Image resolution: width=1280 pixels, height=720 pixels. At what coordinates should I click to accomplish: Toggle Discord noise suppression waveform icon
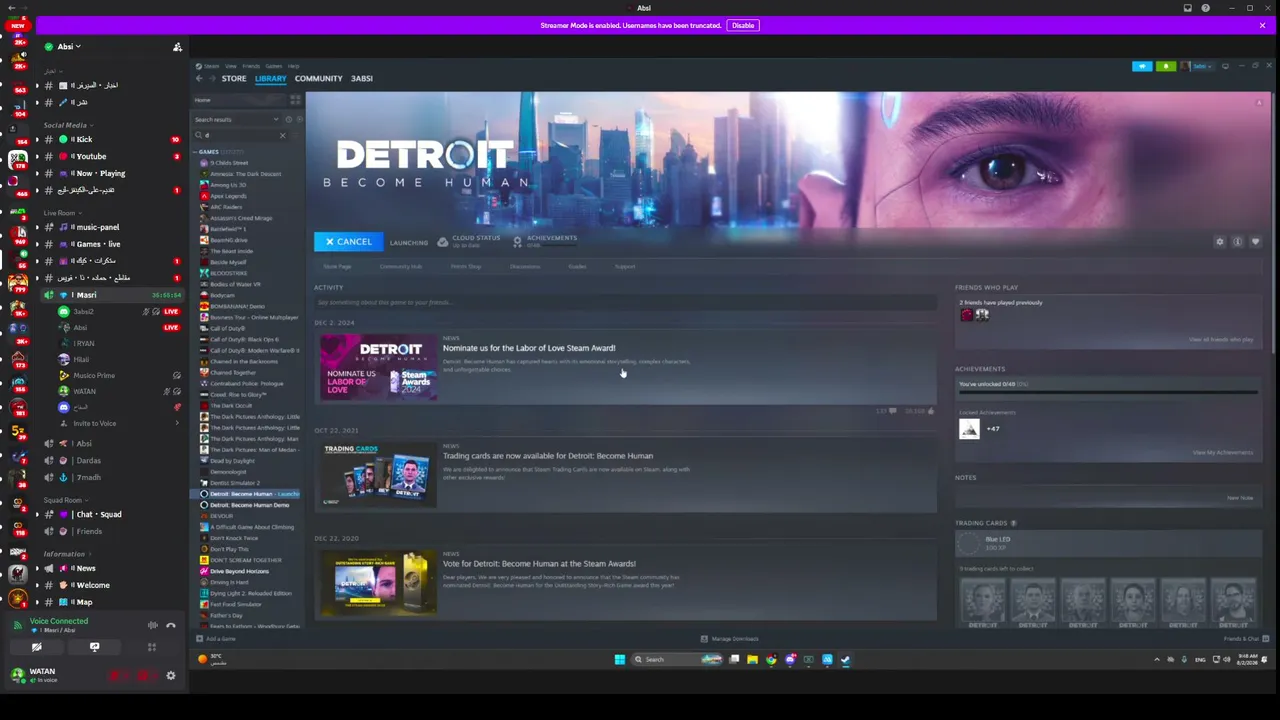click(152, 625)
